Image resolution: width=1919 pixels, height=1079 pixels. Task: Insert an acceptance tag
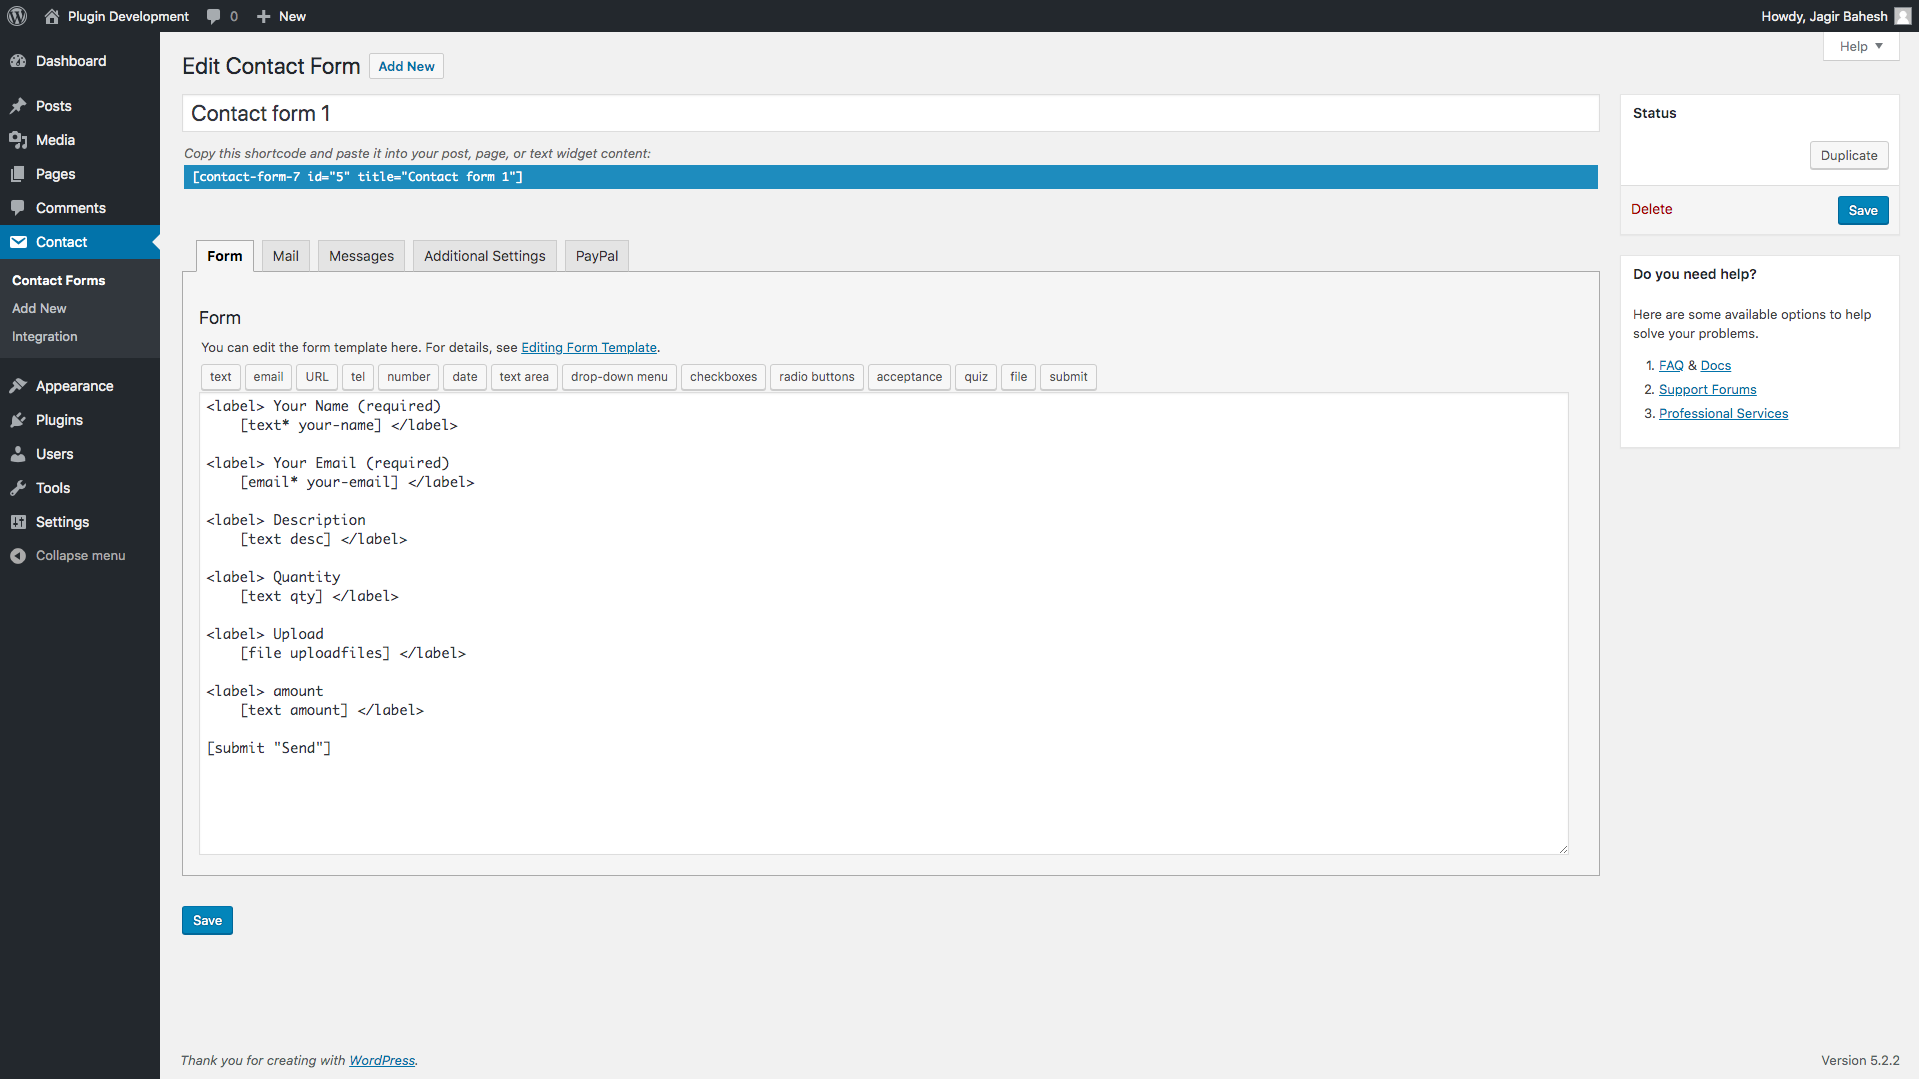pyautogui.click(x=909, y=377)
